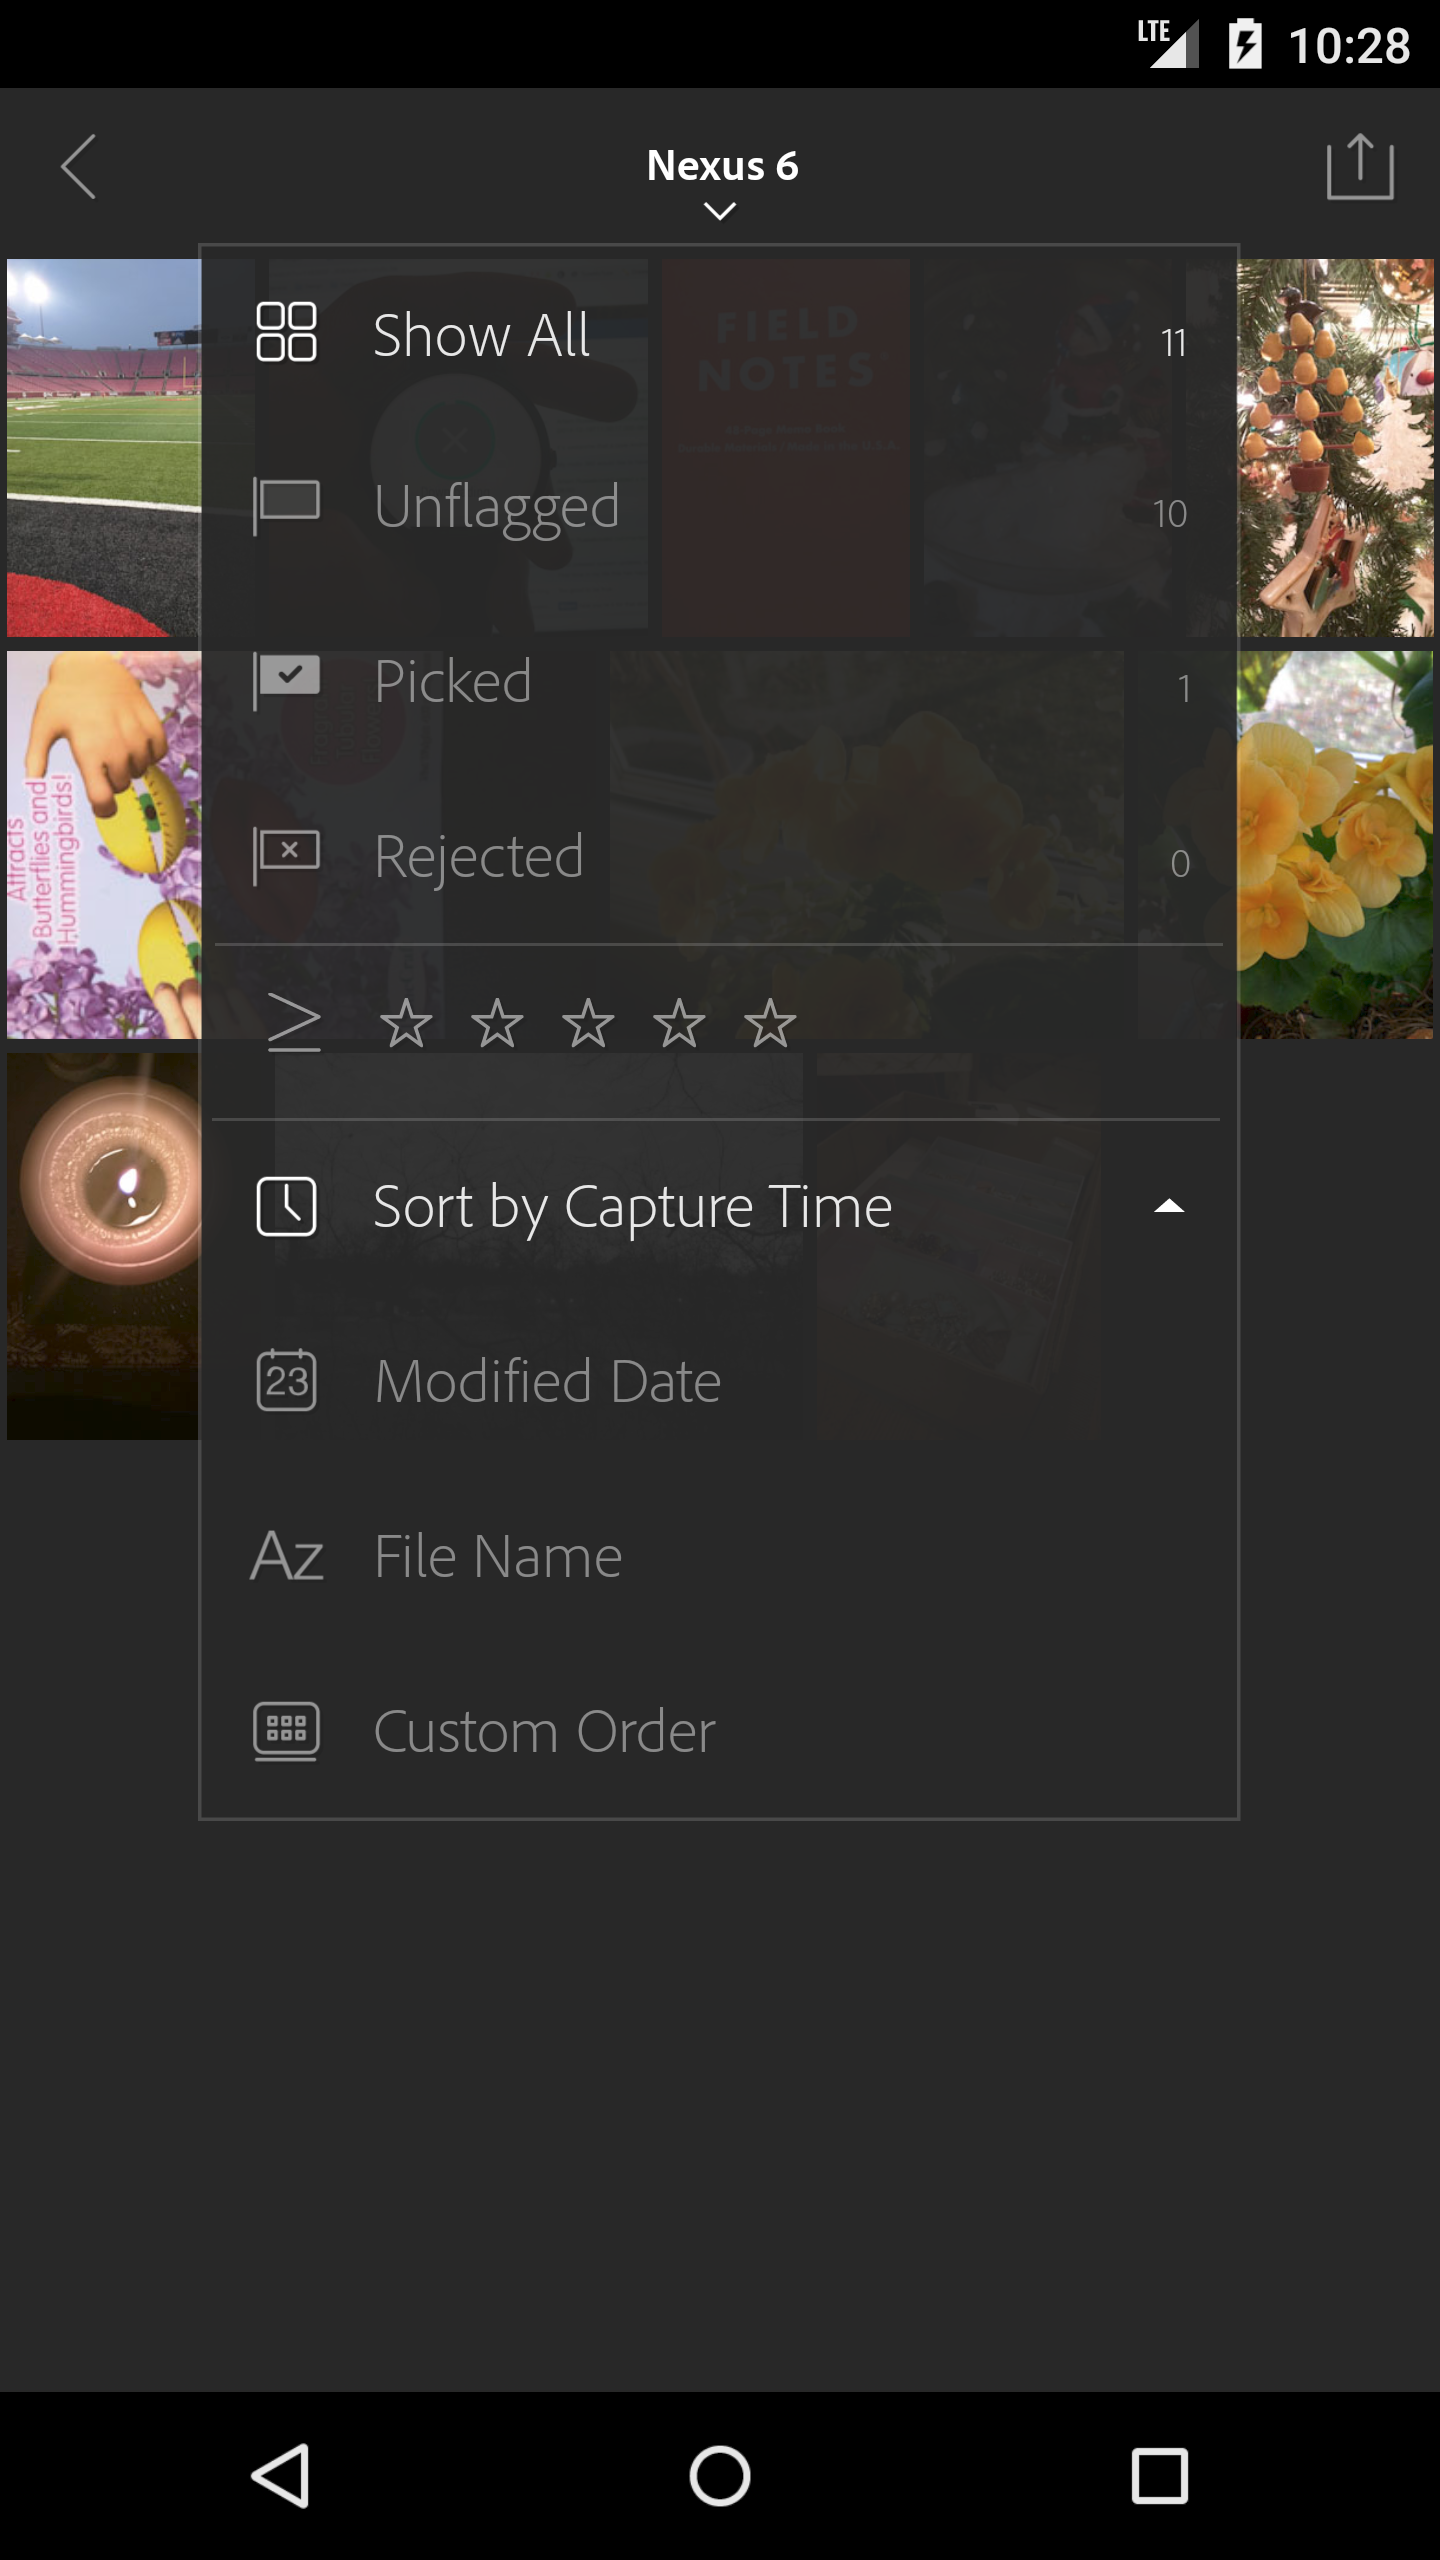This screenshot has height=2560, width=1440.
Task: Click the Custom Order grid icon
Action: click(x=287, y=1731)
